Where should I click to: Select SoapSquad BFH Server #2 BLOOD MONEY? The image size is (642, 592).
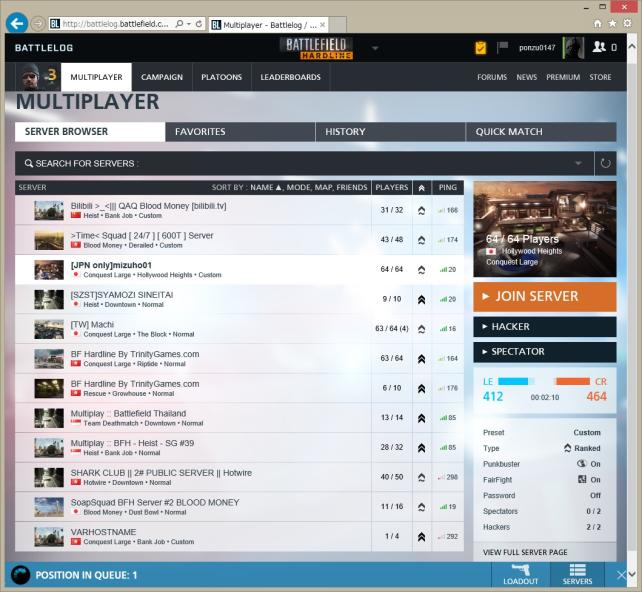tap(240, 507)
